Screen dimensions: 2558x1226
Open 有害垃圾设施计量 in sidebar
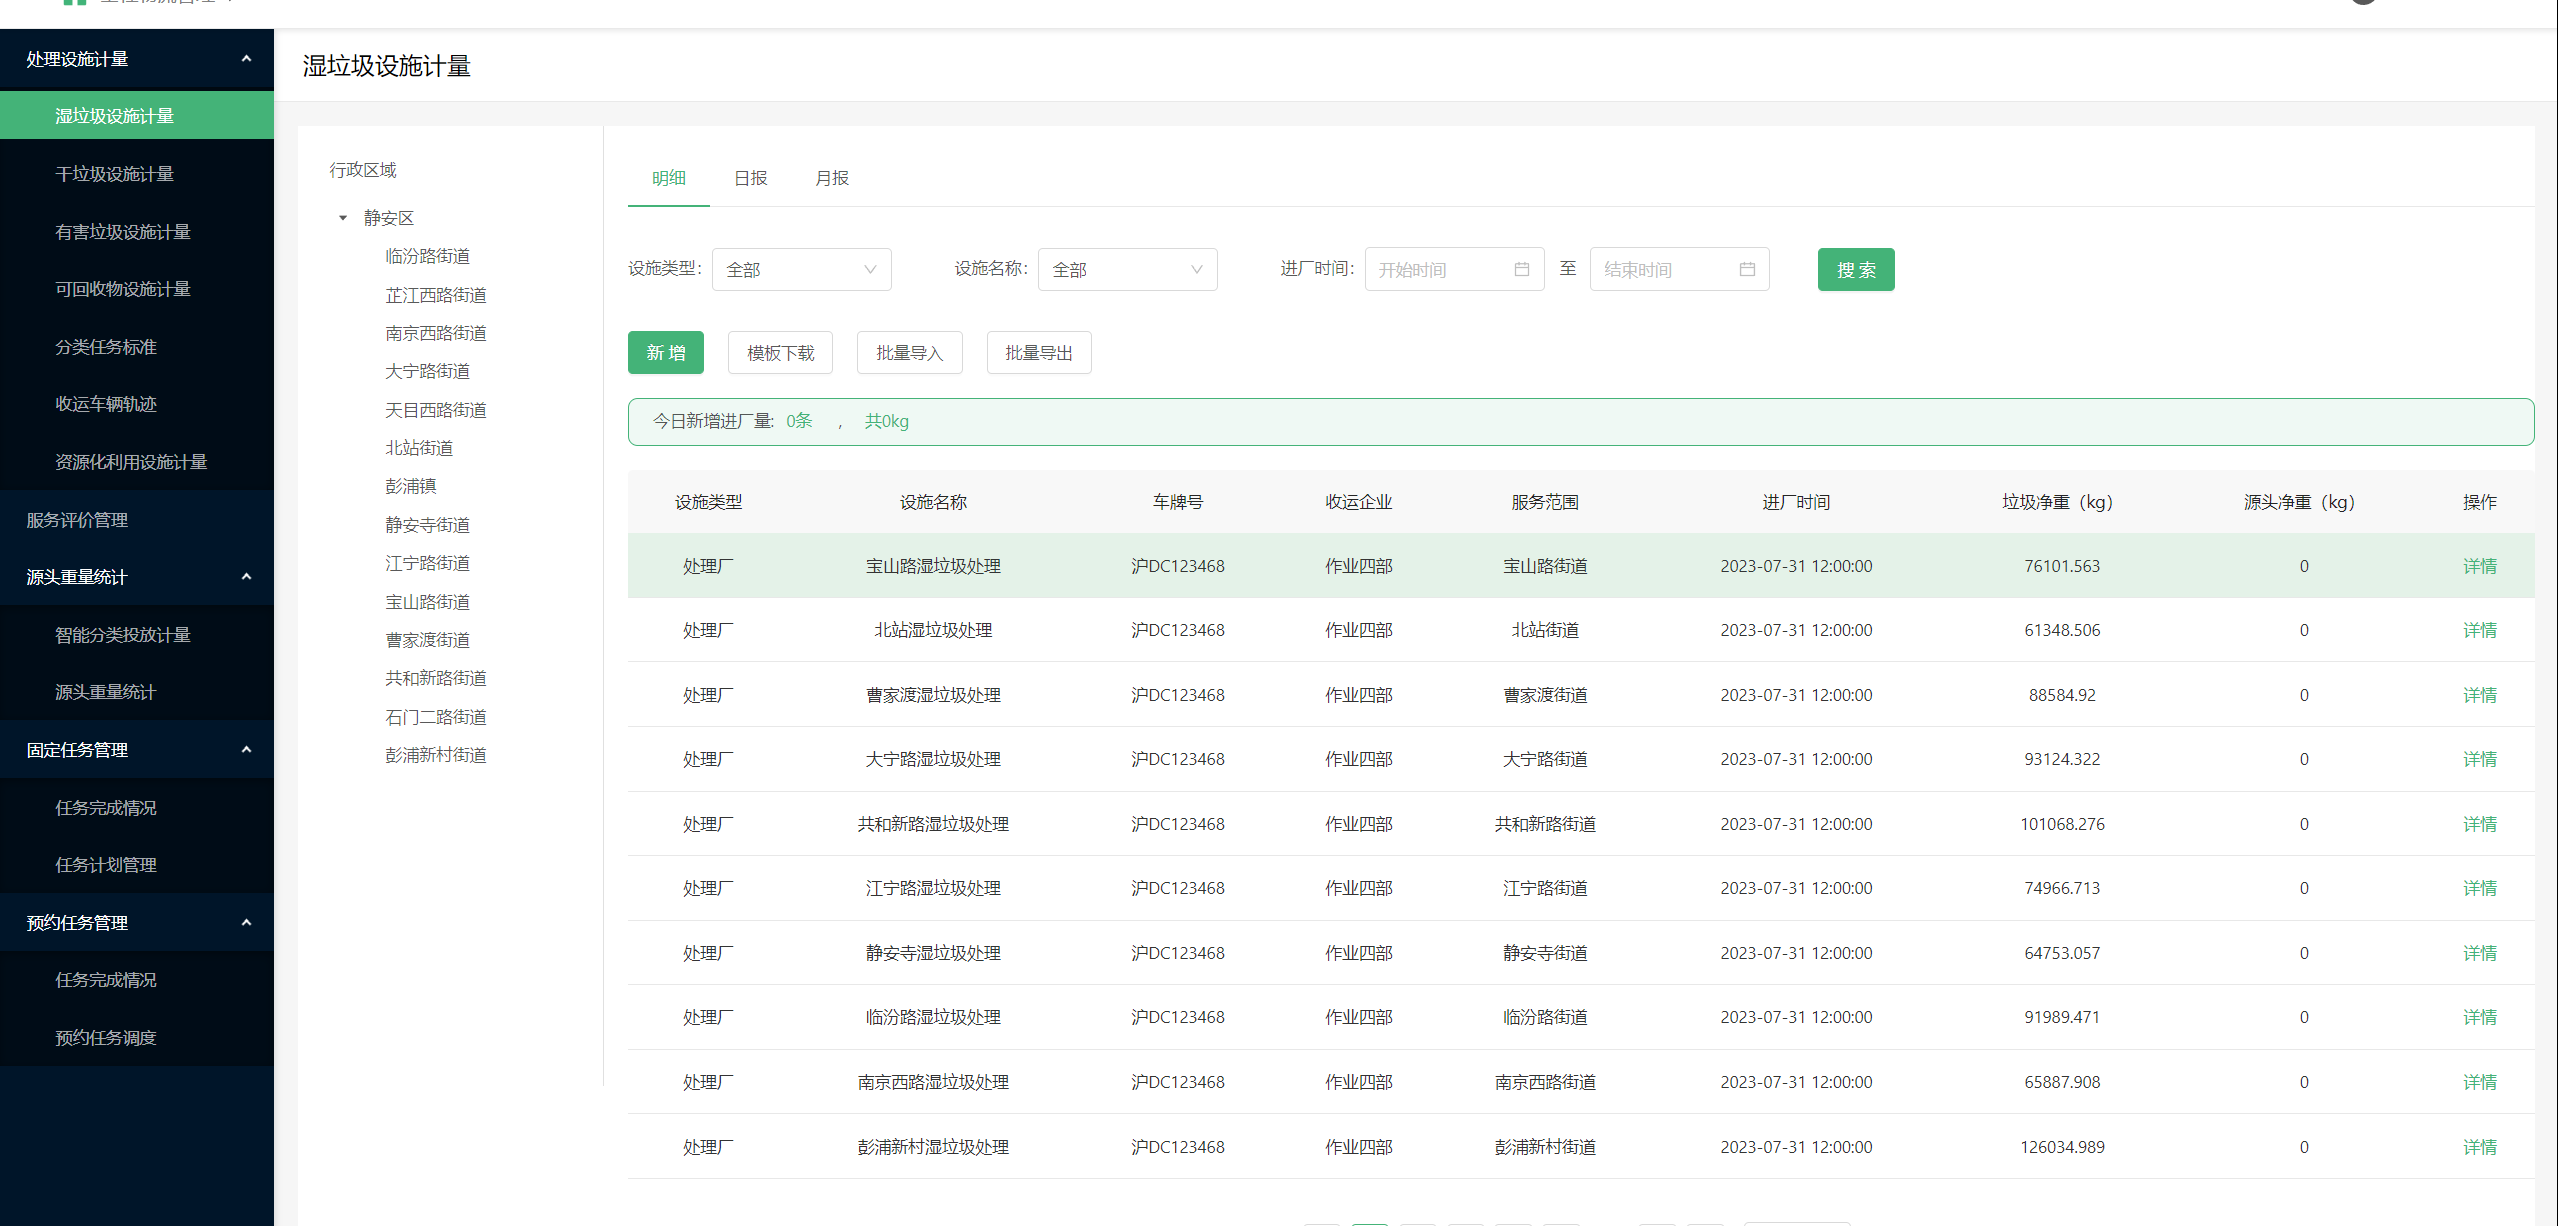137,232
